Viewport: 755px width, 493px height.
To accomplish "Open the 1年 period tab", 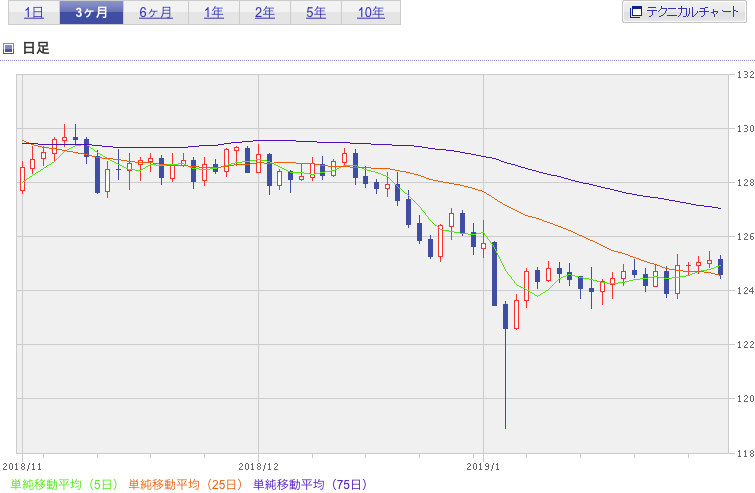I will point(214,13).
